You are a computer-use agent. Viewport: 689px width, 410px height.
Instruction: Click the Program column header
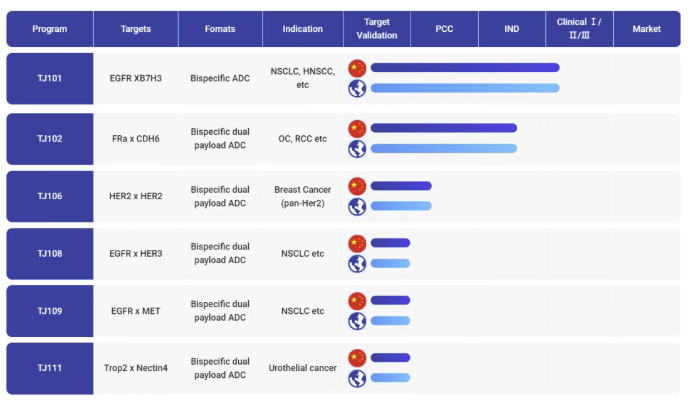[49, 29]
